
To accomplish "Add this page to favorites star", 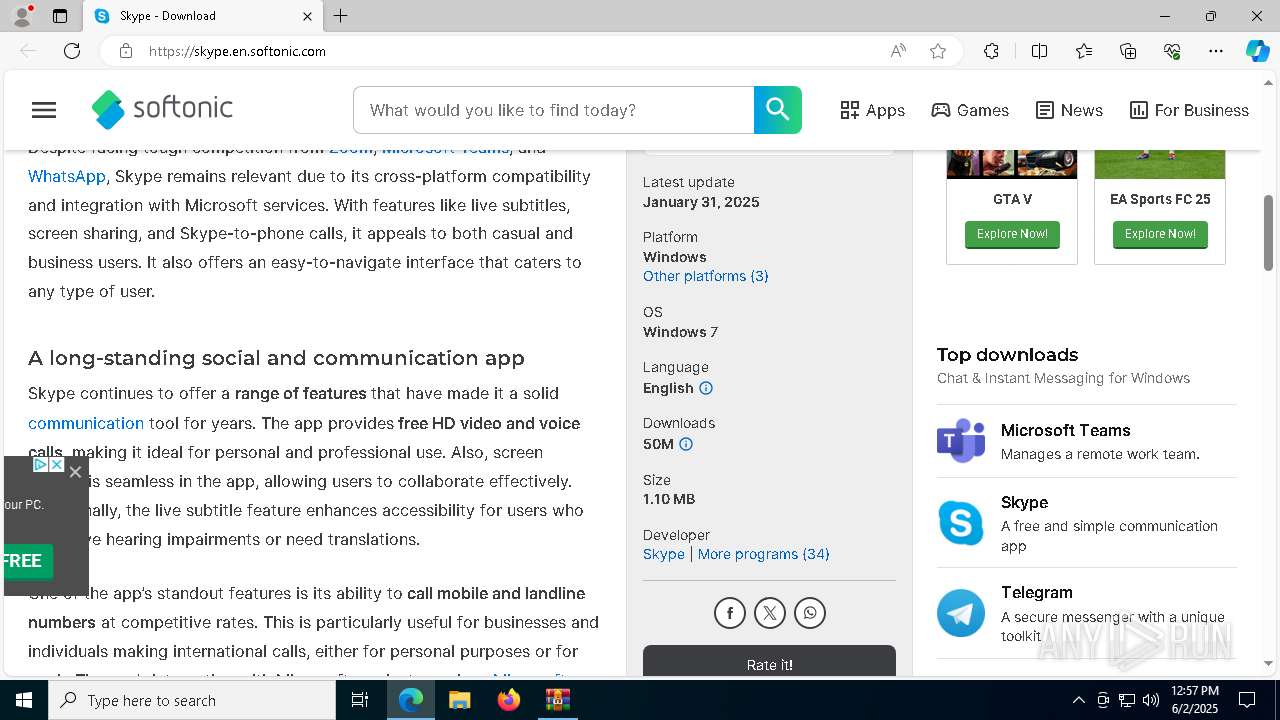I will pos(938,51).
